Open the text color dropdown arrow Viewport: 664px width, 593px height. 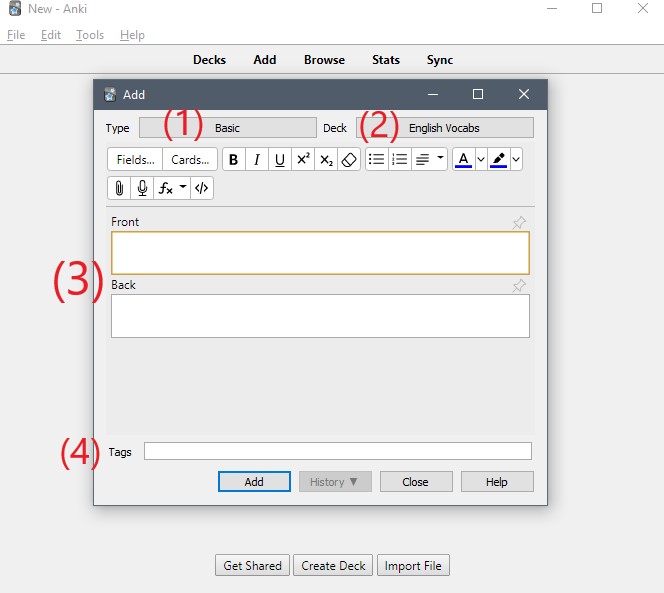(481, 160)
